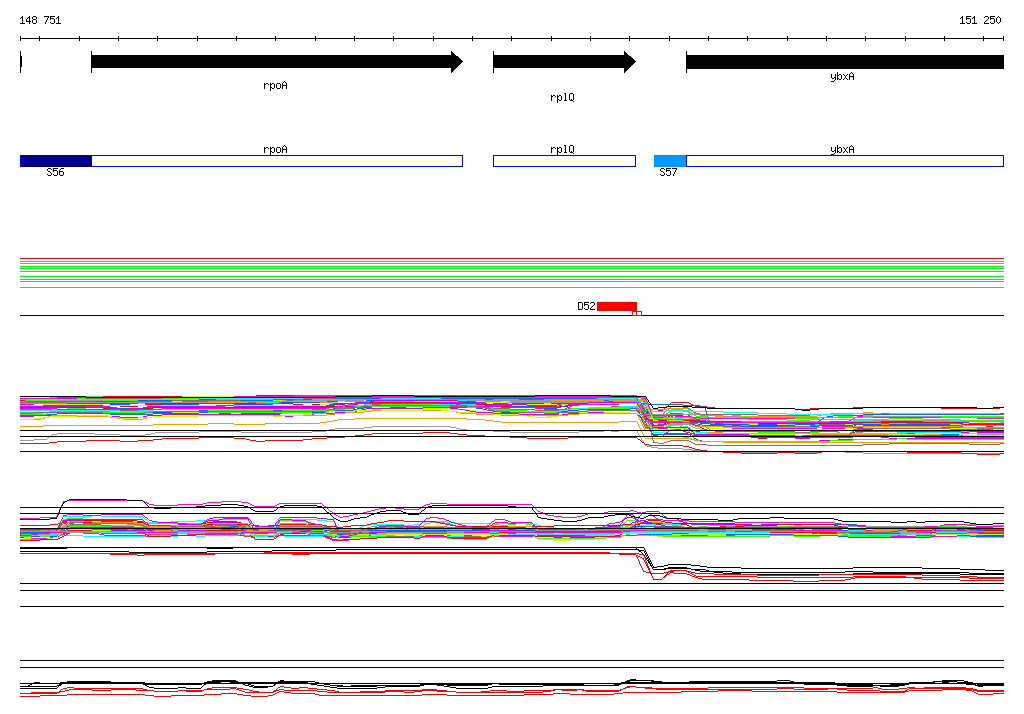Click the S56 text label
The width and height of the screenshot is (1024, 714).
56,172
